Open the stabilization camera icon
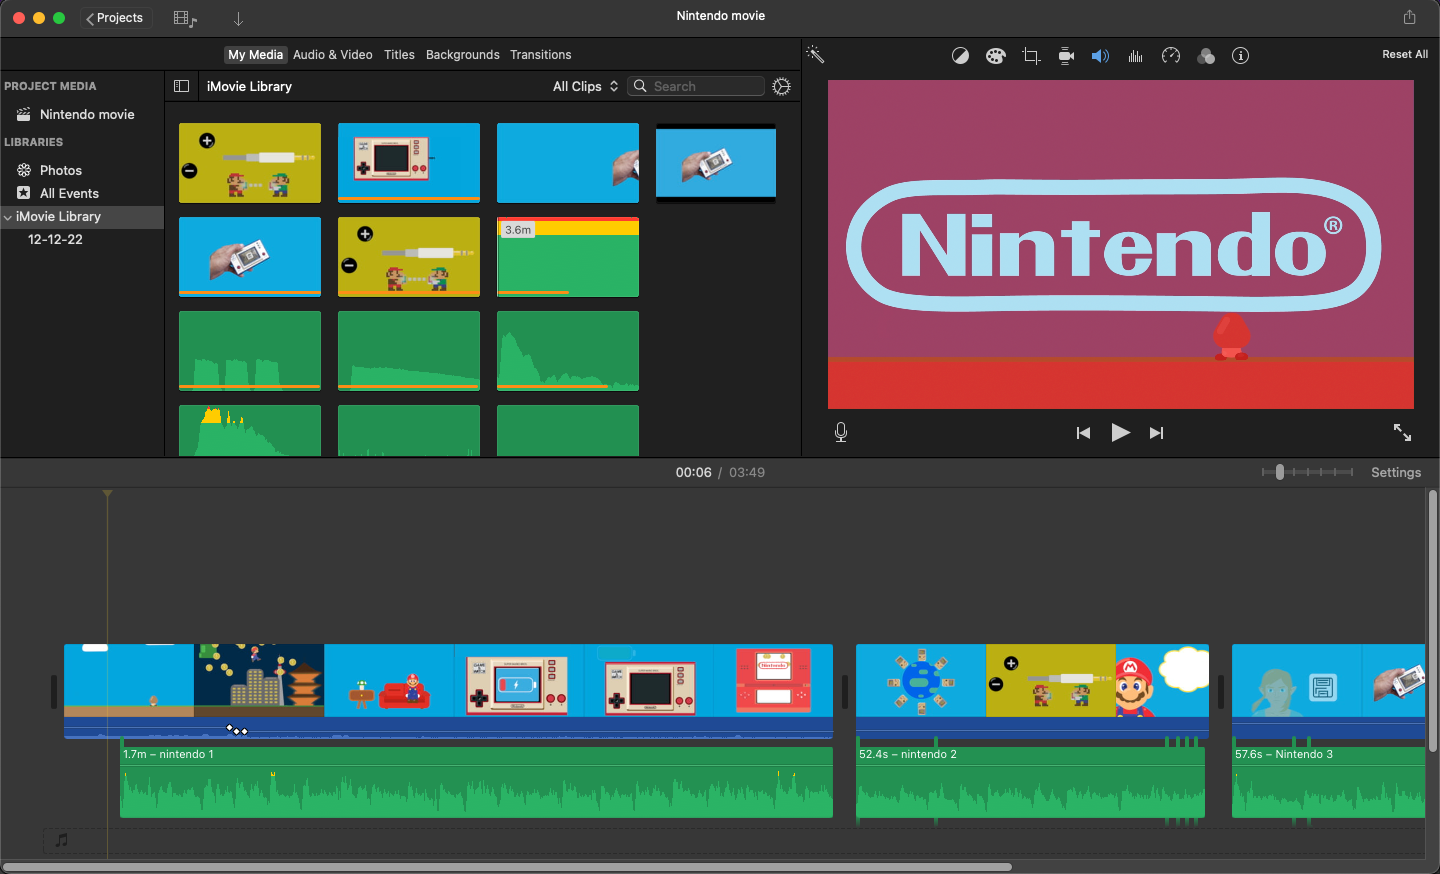This screenshot has height=874, width=1440. [1066, 56]
